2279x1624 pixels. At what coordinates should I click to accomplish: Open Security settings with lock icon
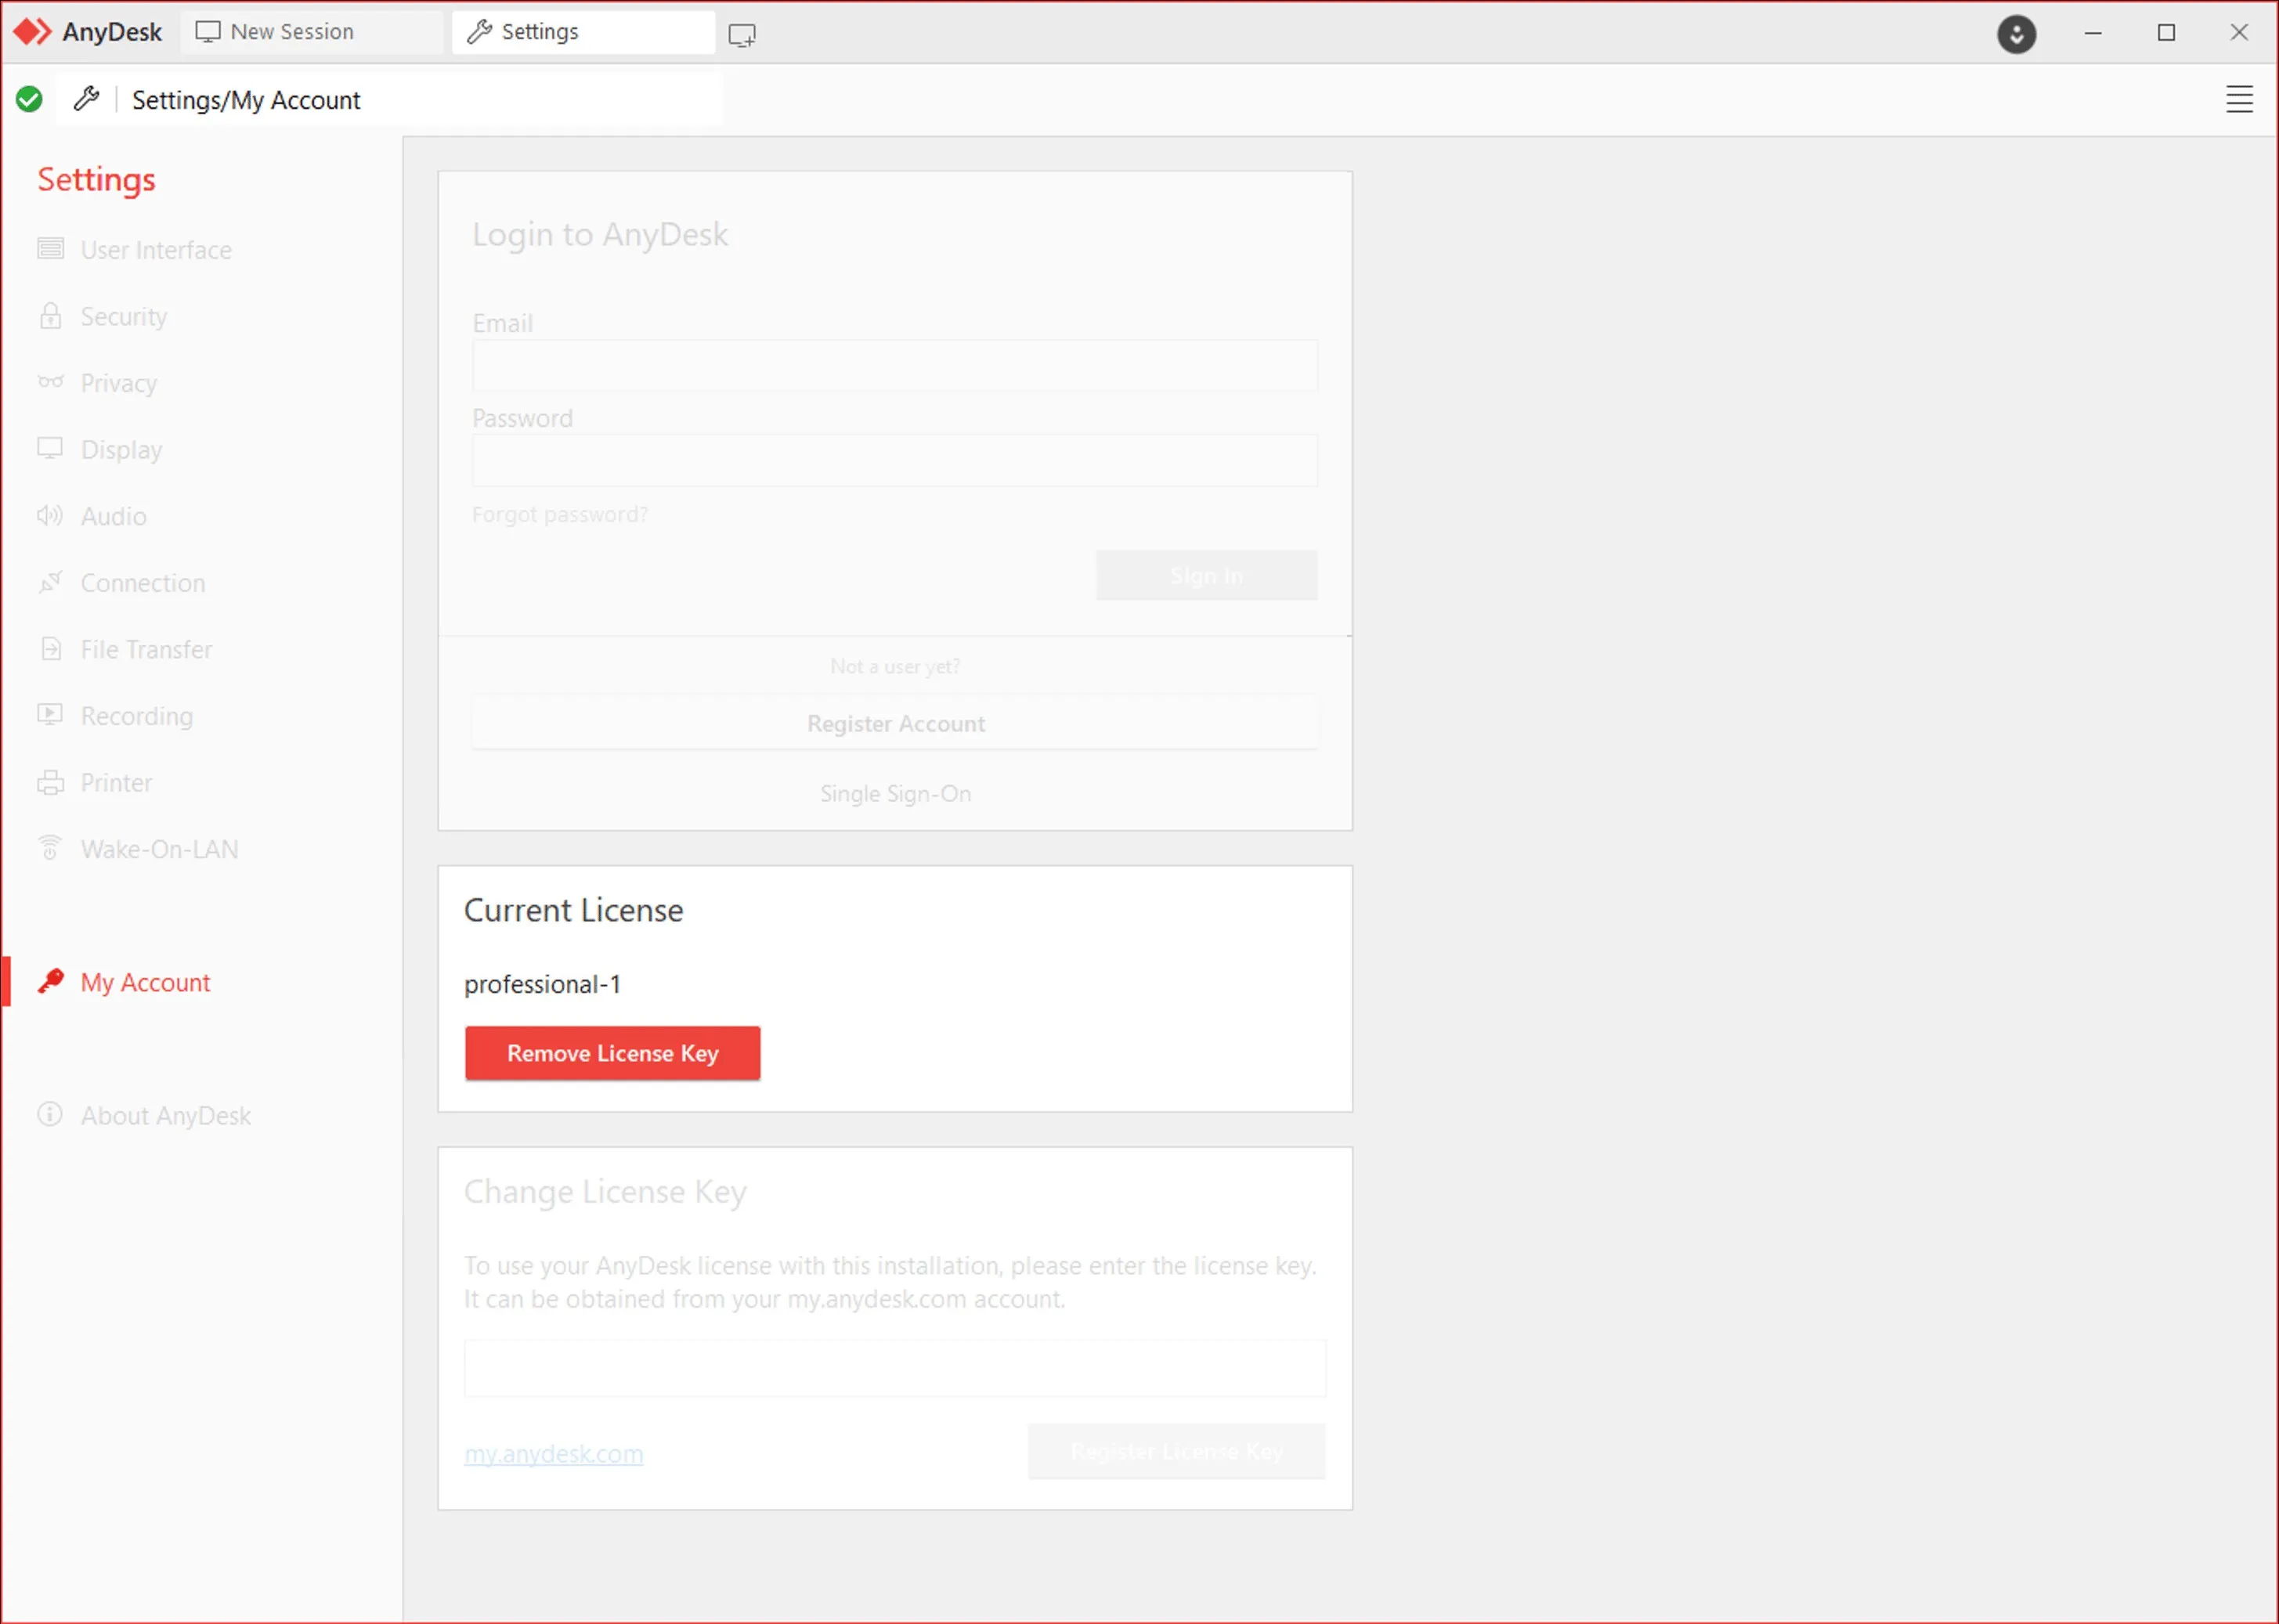point(123,317)
